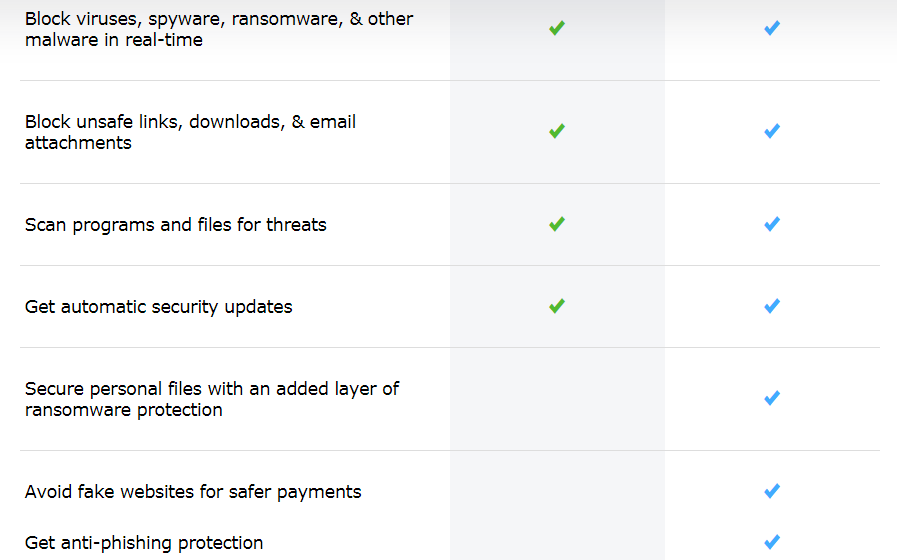Click blue checkmark for unsafe links row

pos(771,131)
